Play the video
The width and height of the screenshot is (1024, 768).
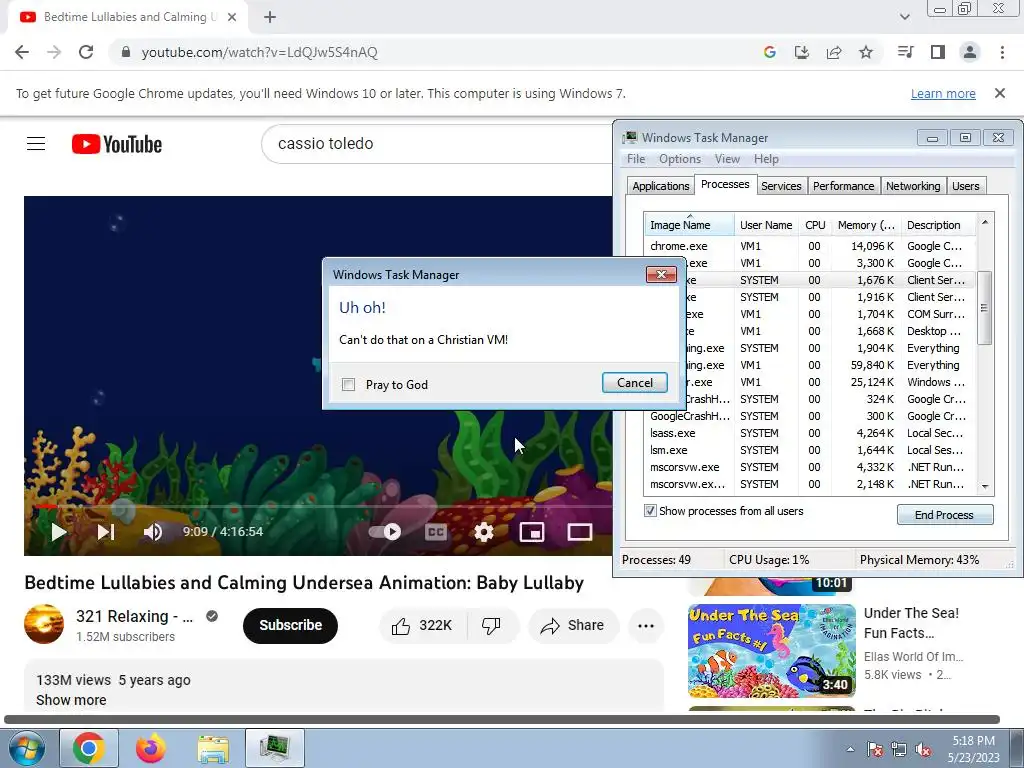59,532
